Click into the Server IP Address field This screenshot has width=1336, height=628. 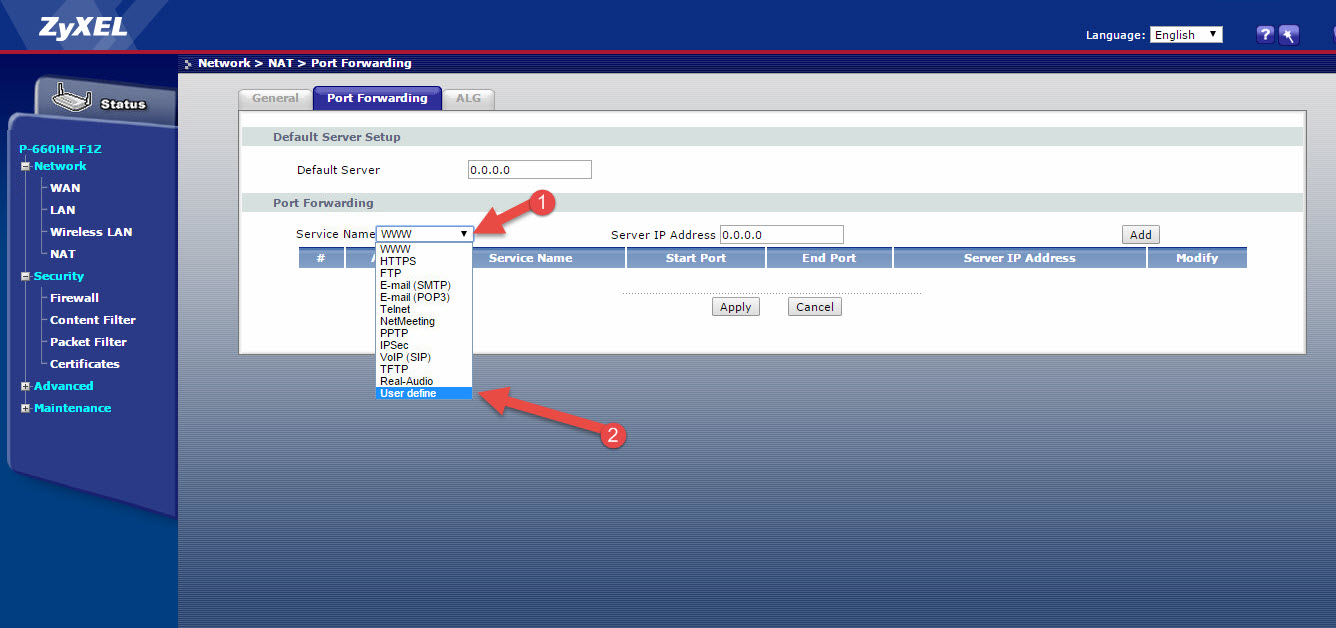[782, 235]
